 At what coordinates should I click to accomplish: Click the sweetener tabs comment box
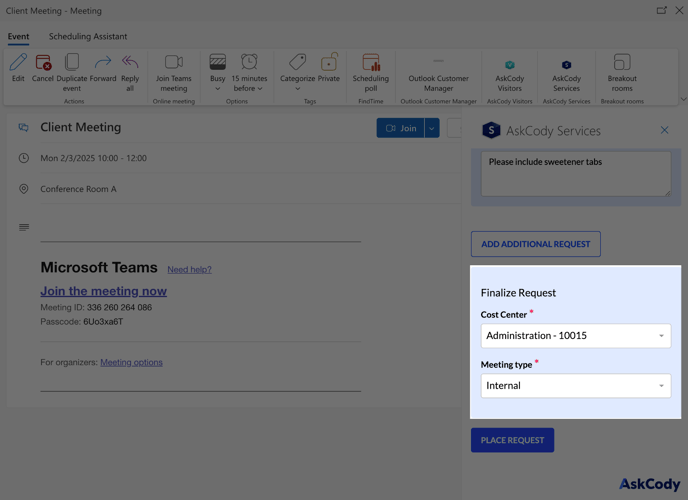(576, 174)
